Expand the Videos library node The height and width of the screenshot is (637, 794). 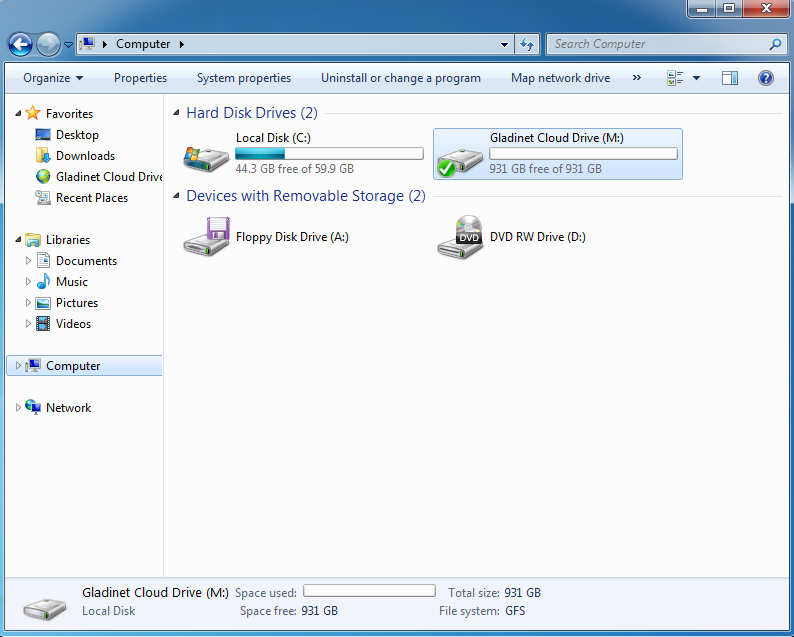click(28, 324)
